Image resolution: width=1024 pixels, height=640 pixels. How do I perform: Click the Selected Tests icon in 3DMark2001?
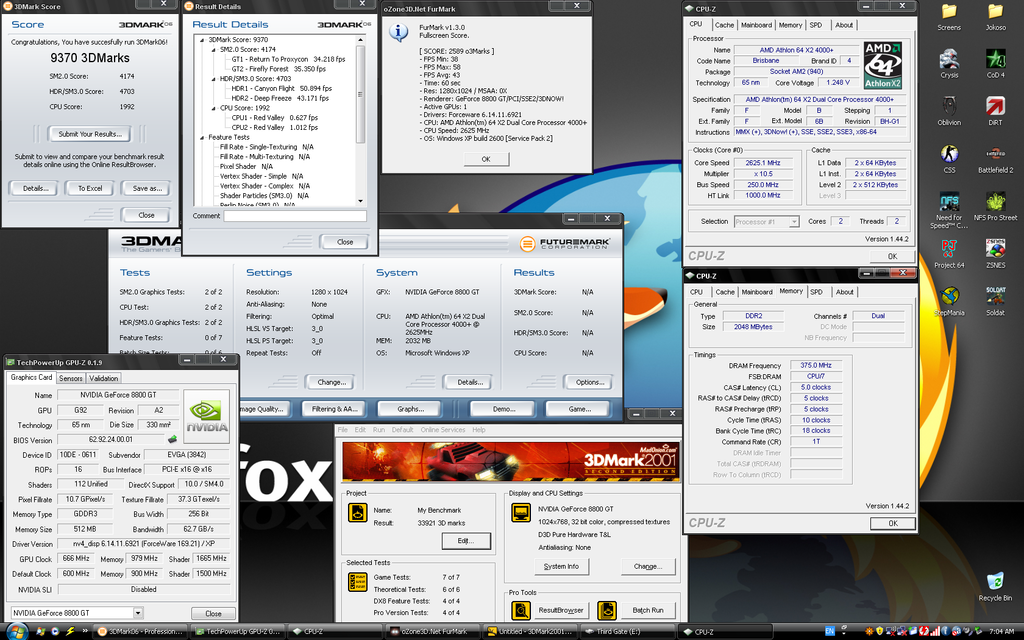click(x=357, y=582)
